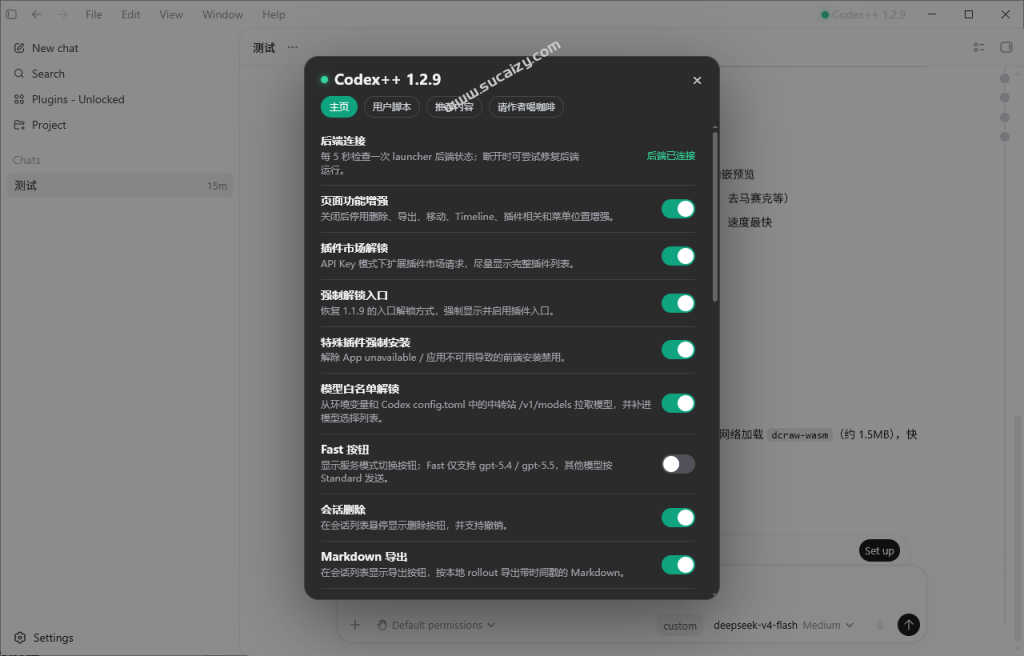Open the deepseek-v4-flash Medium model dropdown

(x=783, y=625)
